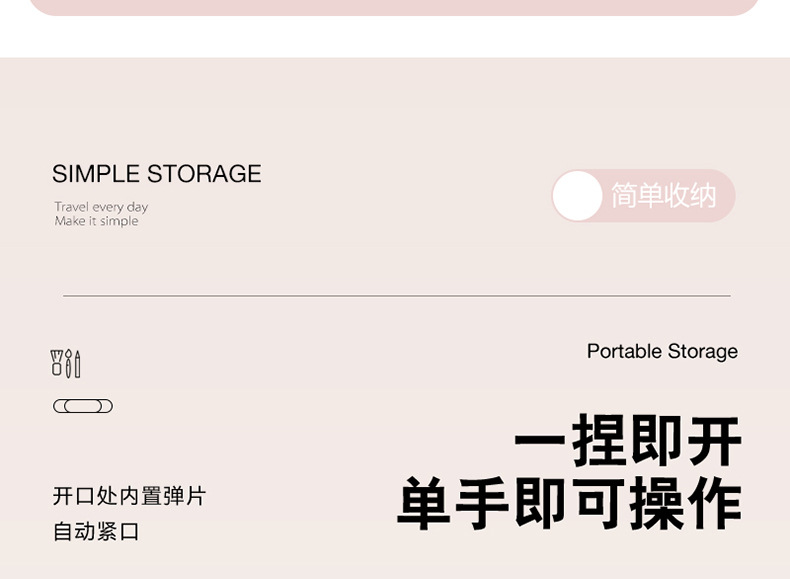790x579 pixels.
Task: Click the "Make it simple" subtitle
Action: point(97,221)
